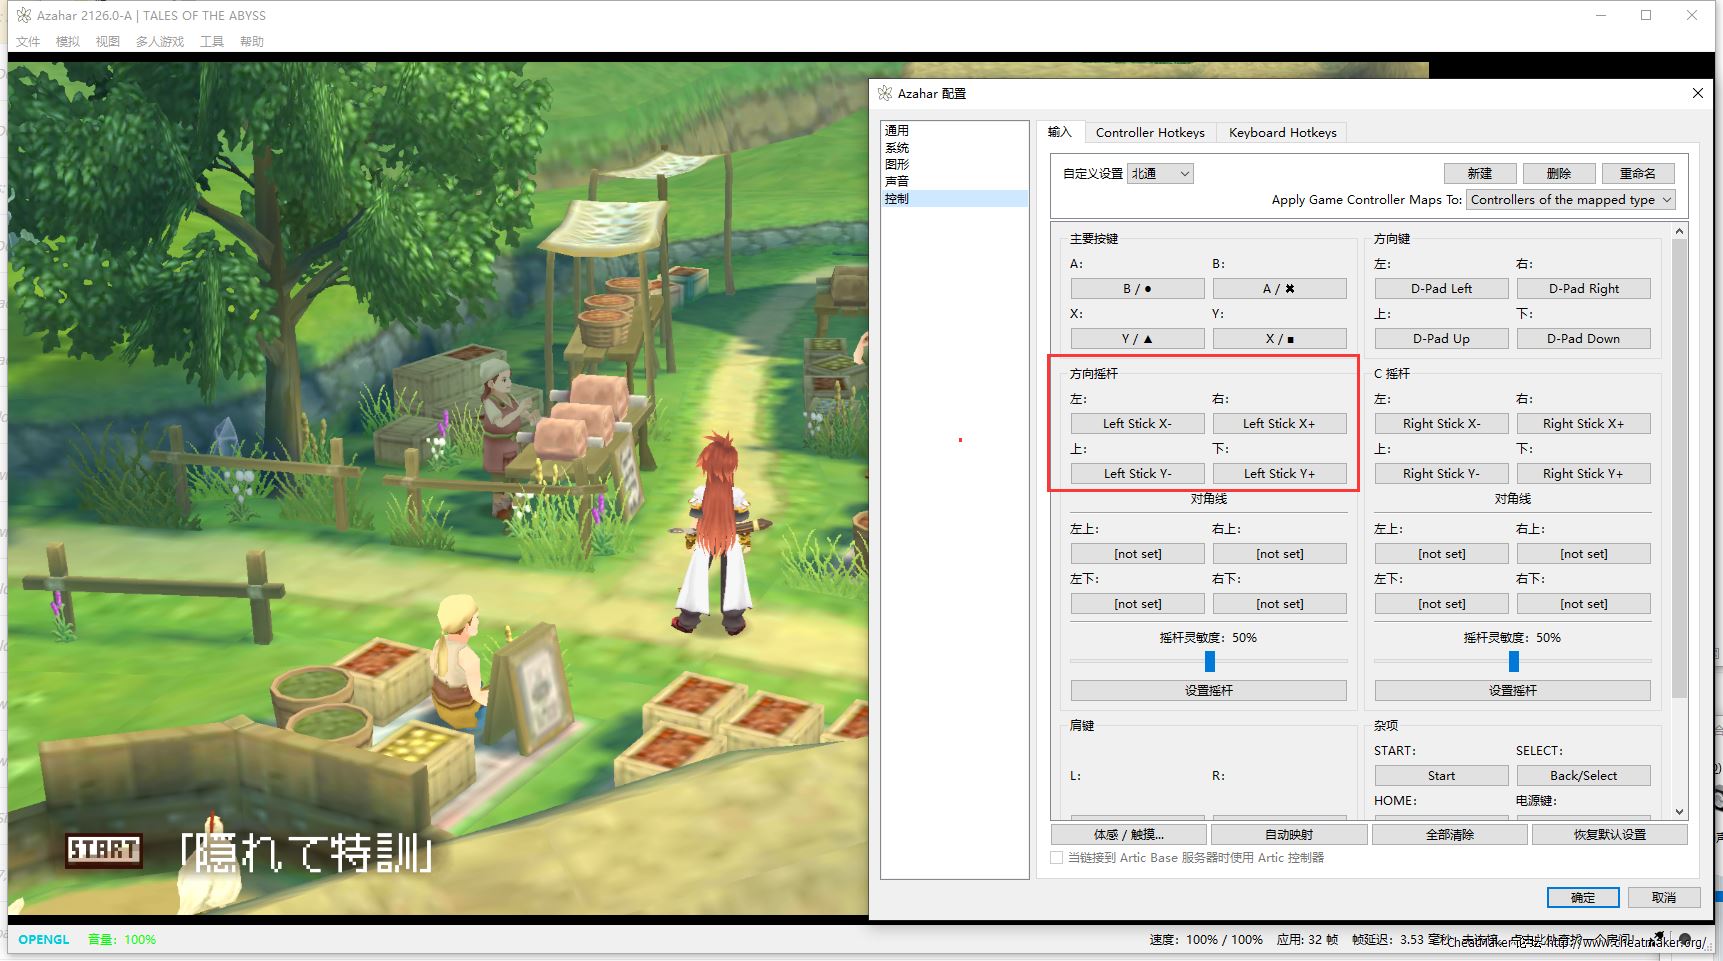Click the Start mapping button
1723x961 pixels.
pyautogui.click(x=1442, y=775)
